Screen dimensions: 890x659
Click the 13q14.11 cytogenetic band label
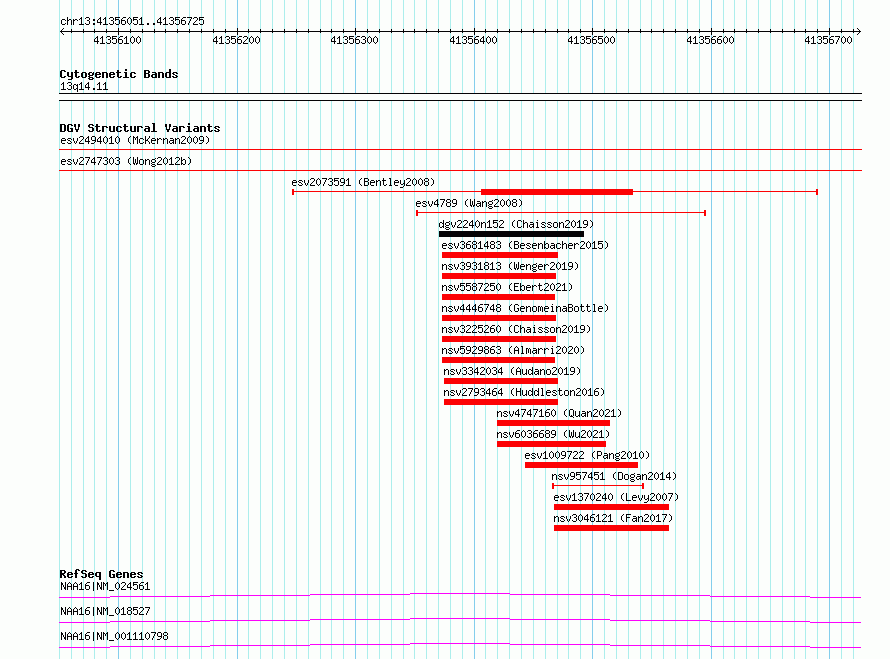(84, 86)
